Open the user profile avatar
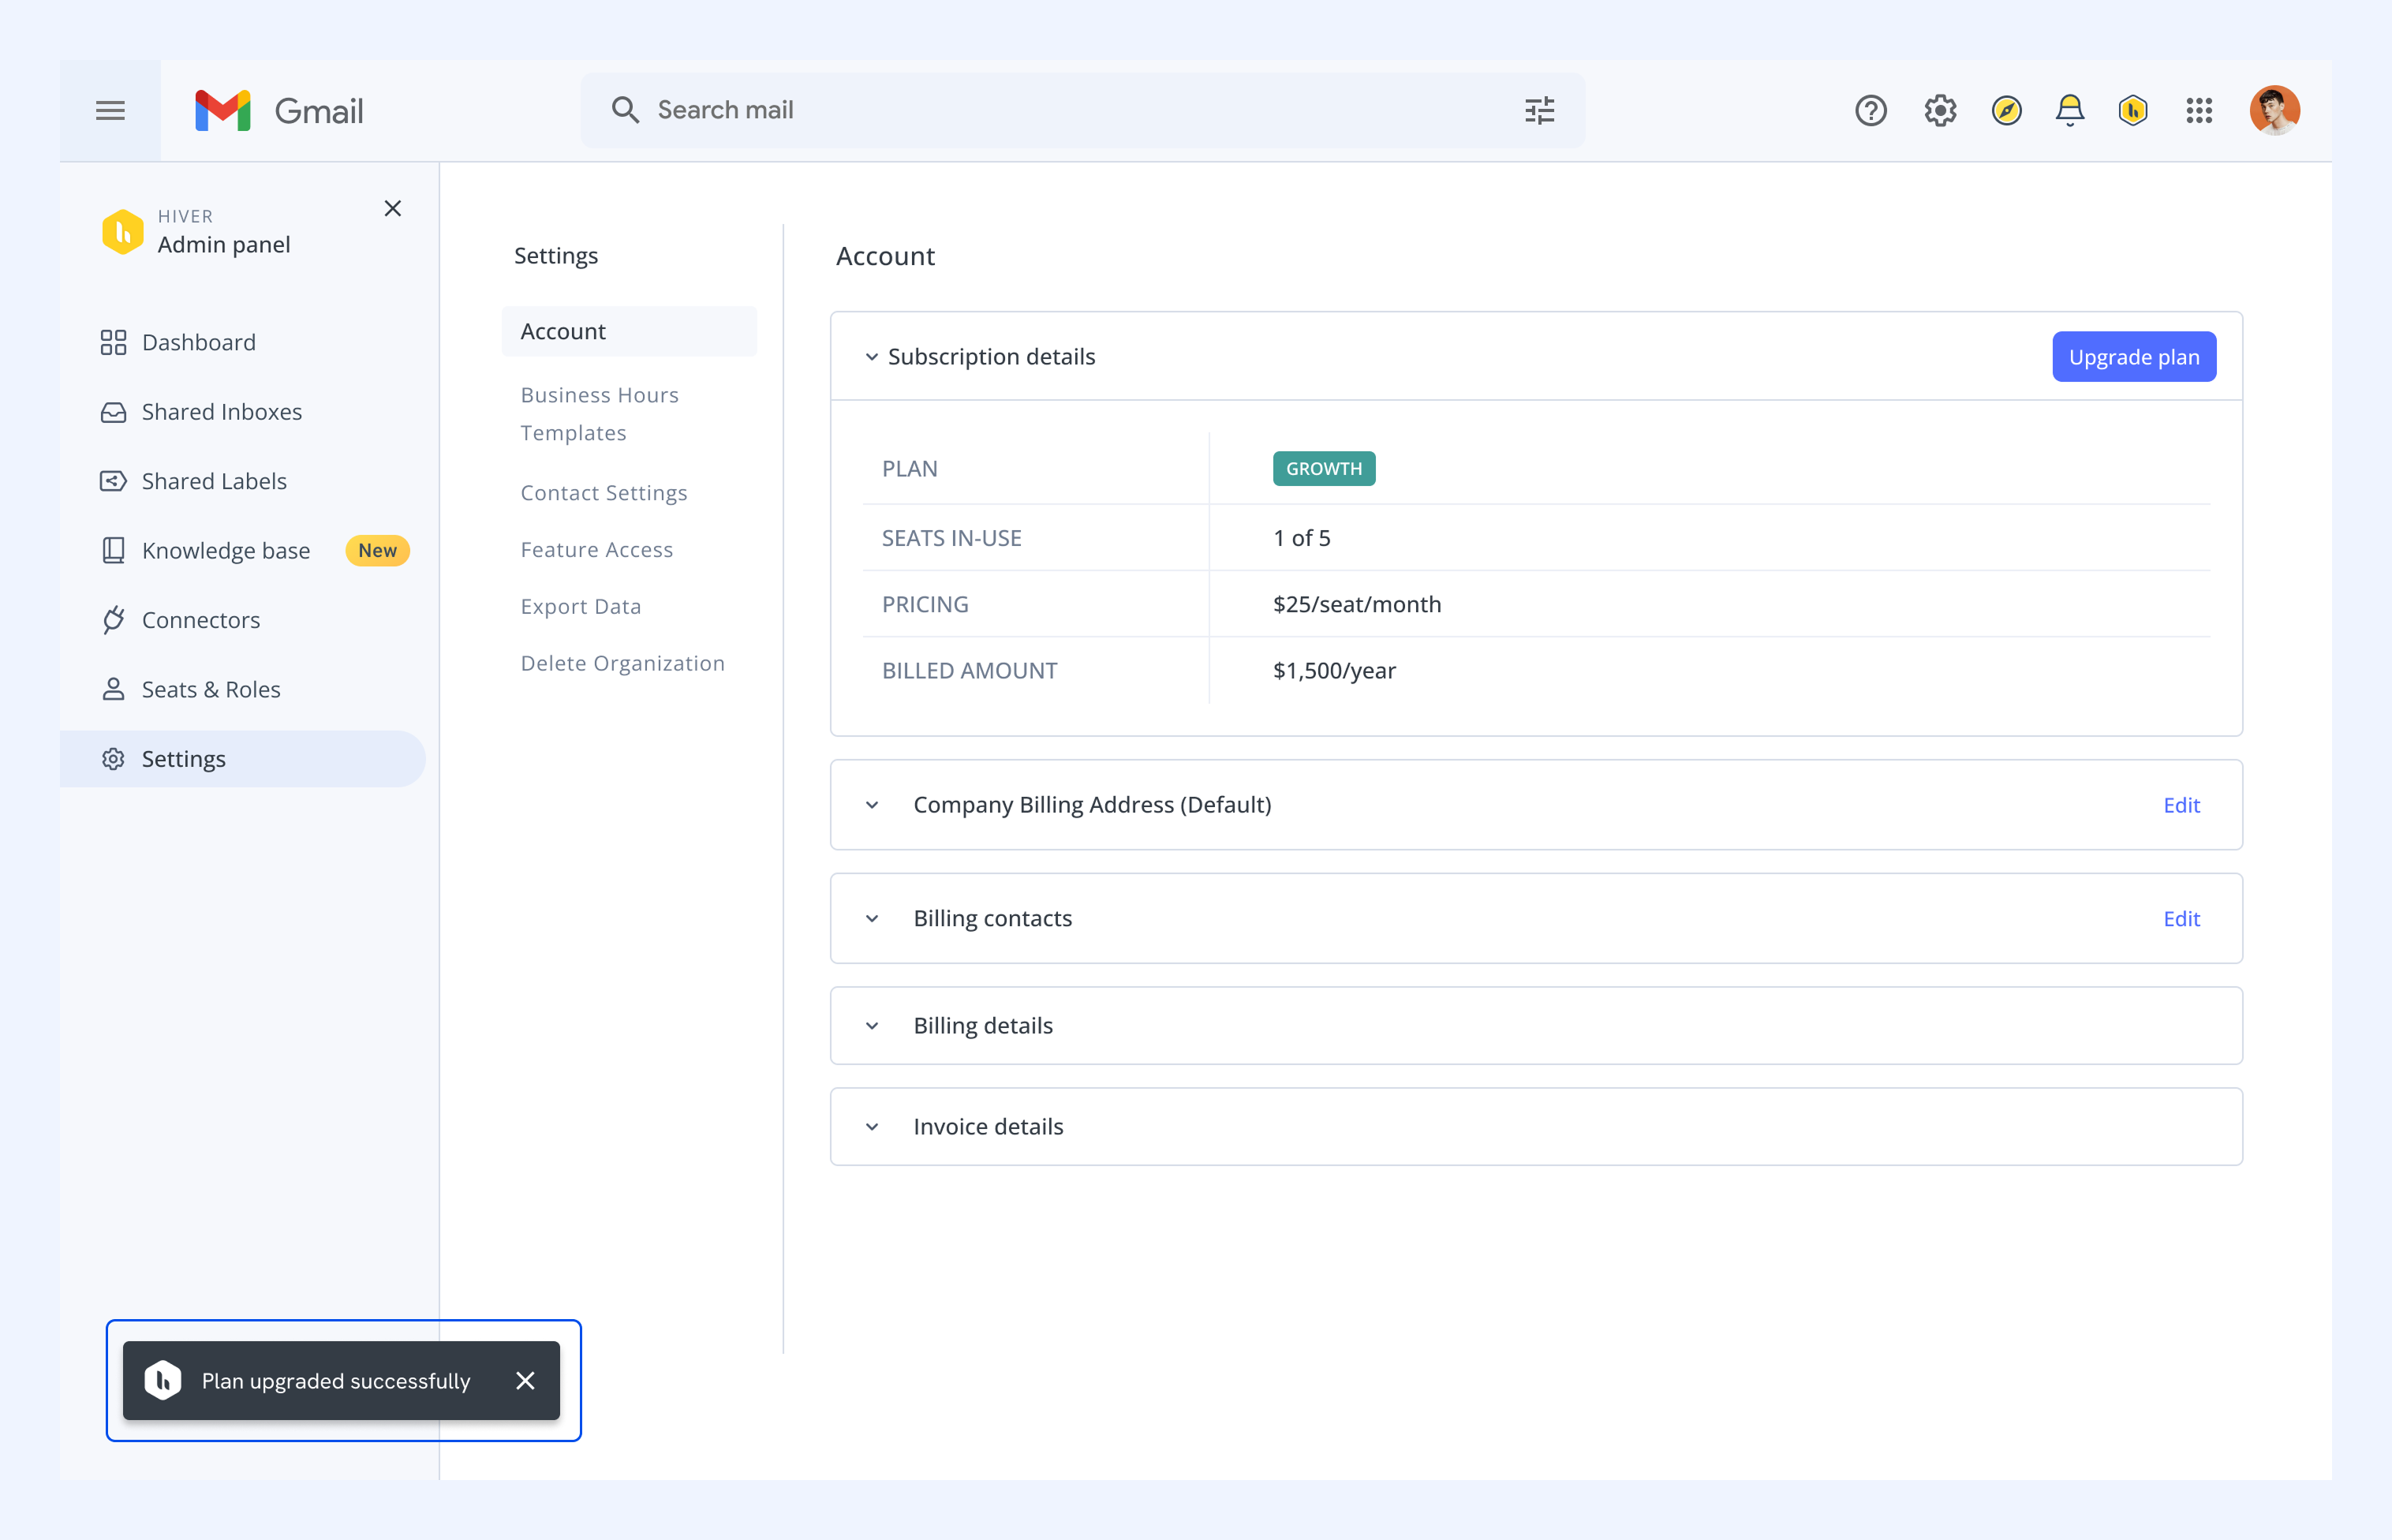Image resolution: width=2392 pixels, height=1540 pixels. click(x=2274, y=110)
